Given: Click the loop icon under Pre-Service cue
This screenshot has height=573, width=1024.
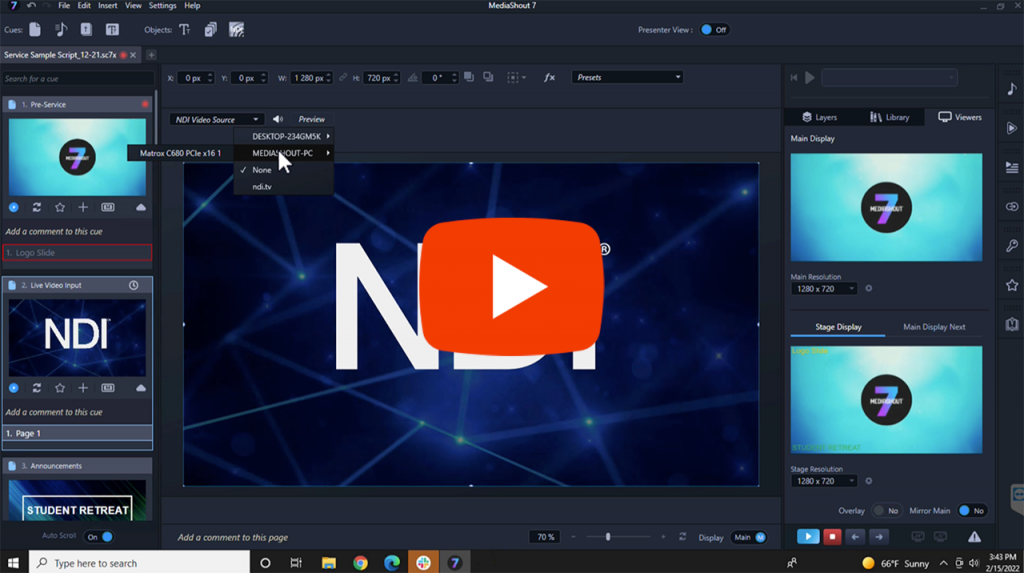Looking at the screenshot, I should [37, 207].
